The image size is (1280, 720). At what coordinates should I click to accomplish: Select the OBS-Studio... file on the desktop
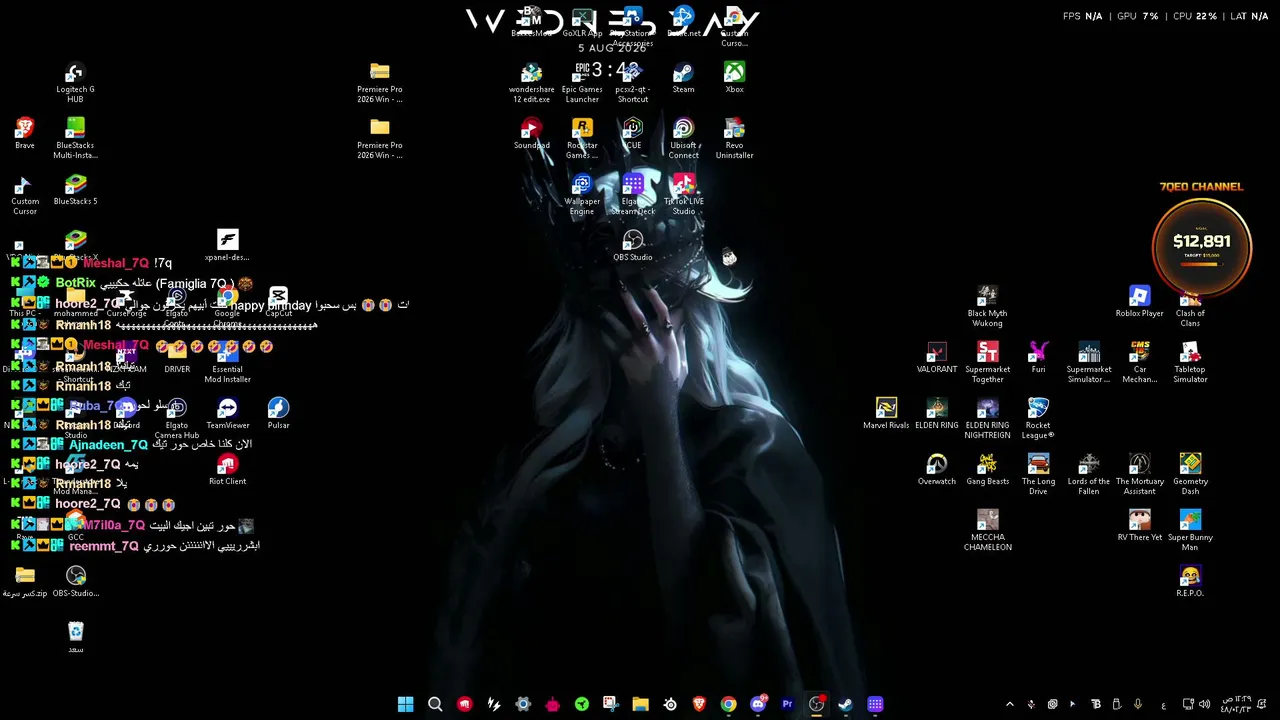[76, 581]
